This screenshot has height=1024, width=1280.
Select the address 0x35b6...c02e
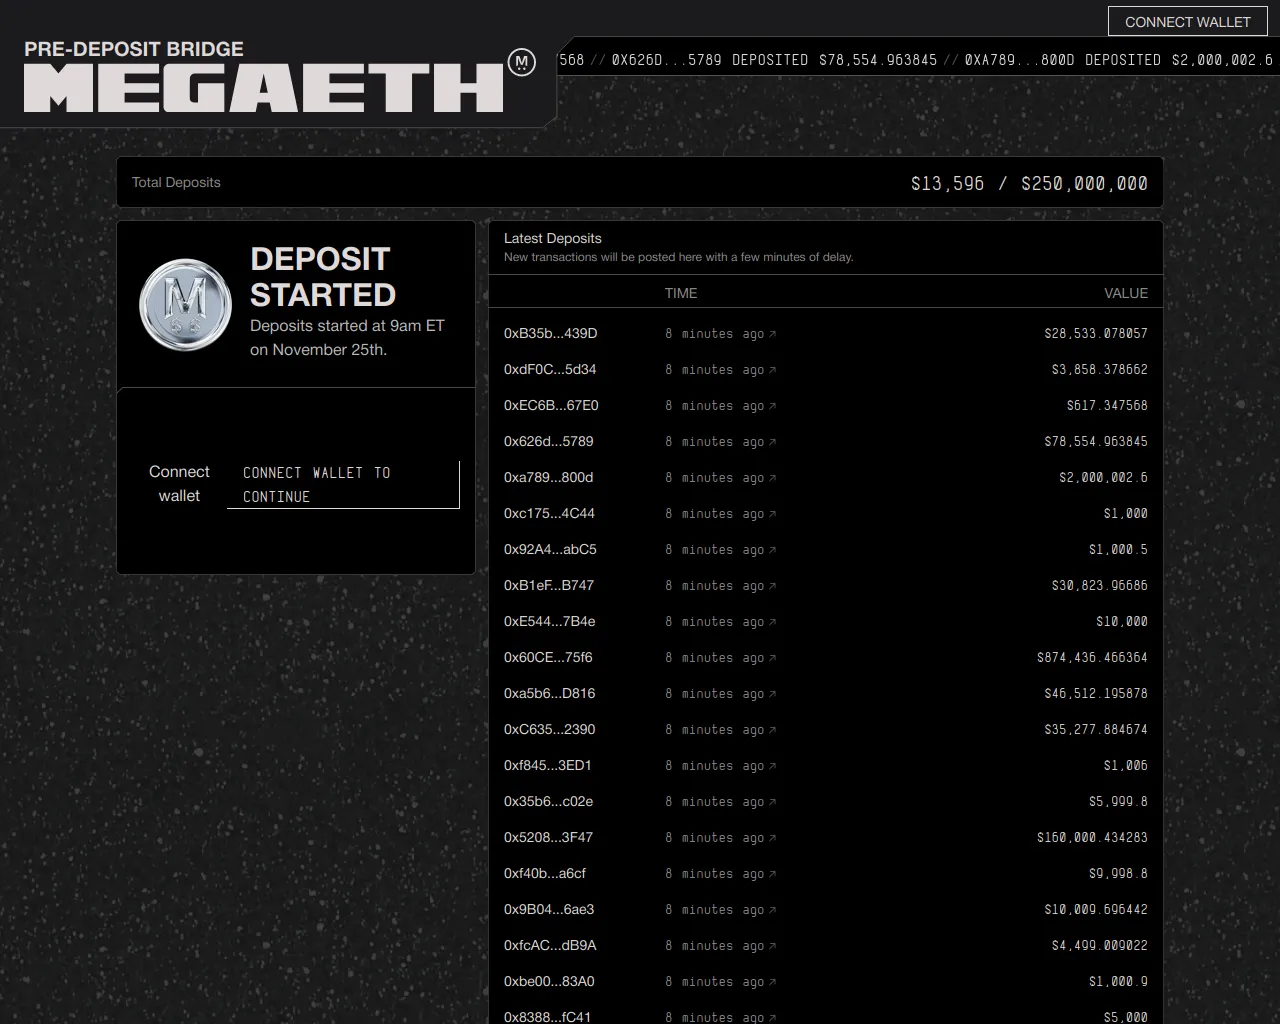point(549,801)
